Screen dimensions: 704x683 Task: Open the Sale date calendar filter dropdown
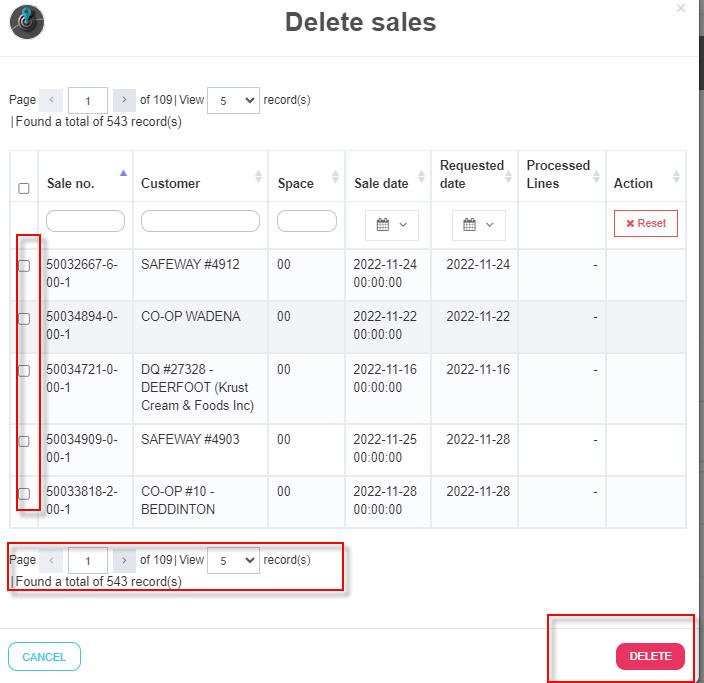coord(391,225)
